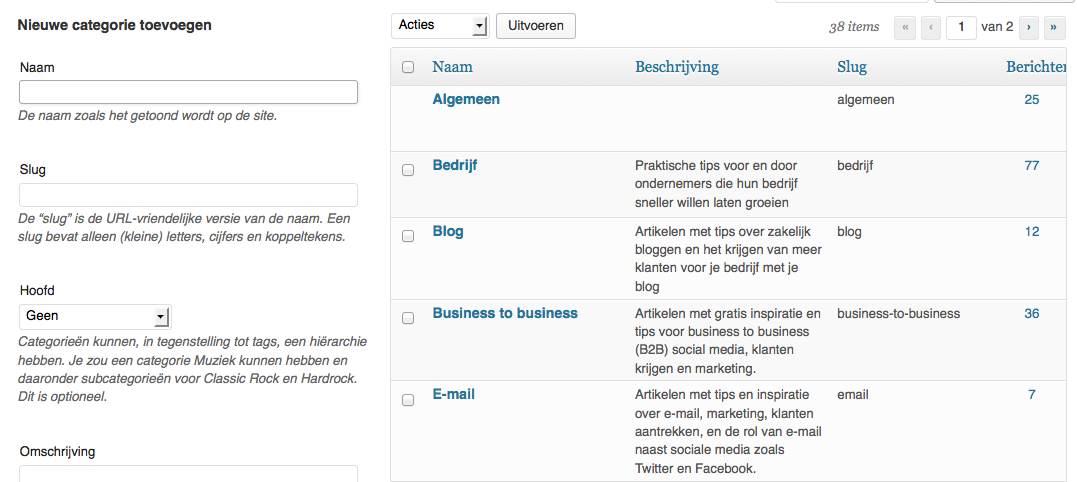Open the Algemeen category link
The height and width of the screenshot is (482, 1077).
[466, 100]
